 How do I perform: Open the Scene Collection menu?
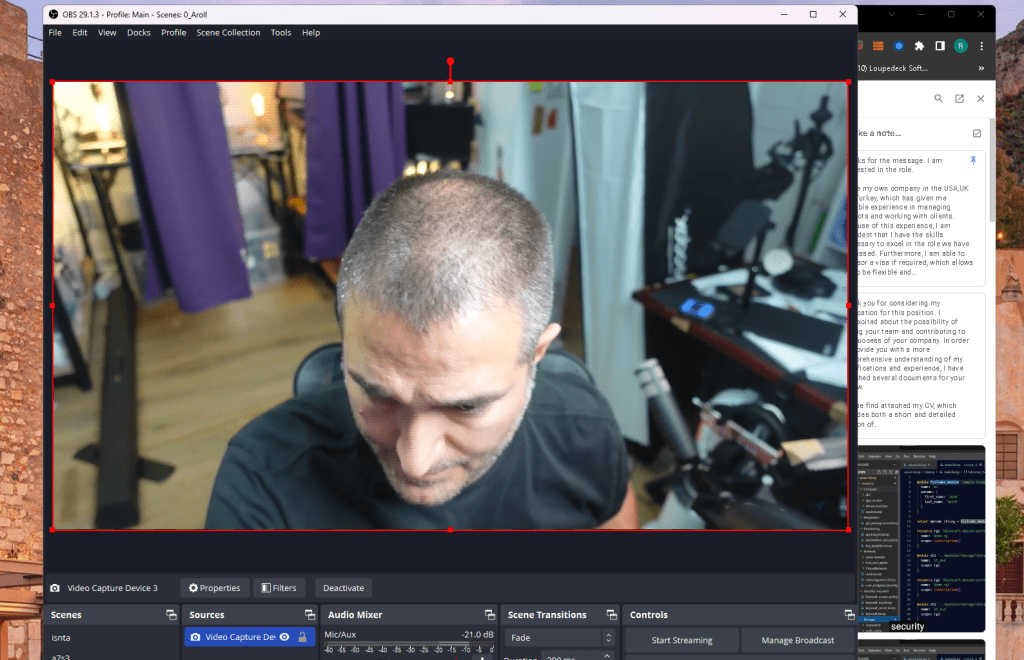point(228,33)
